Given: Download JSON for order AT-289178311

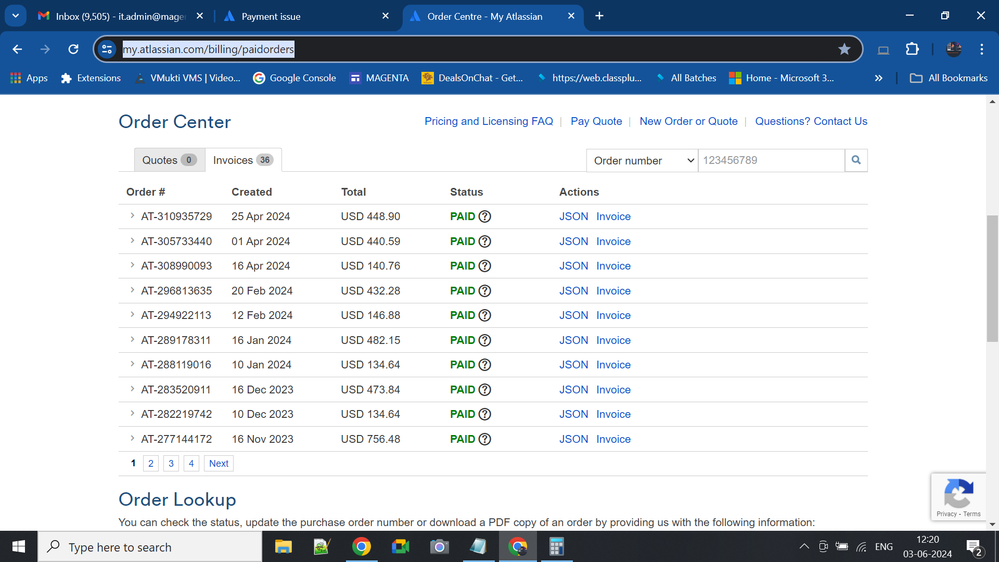Looking at the screenshot, I should [x=573, y=340].
